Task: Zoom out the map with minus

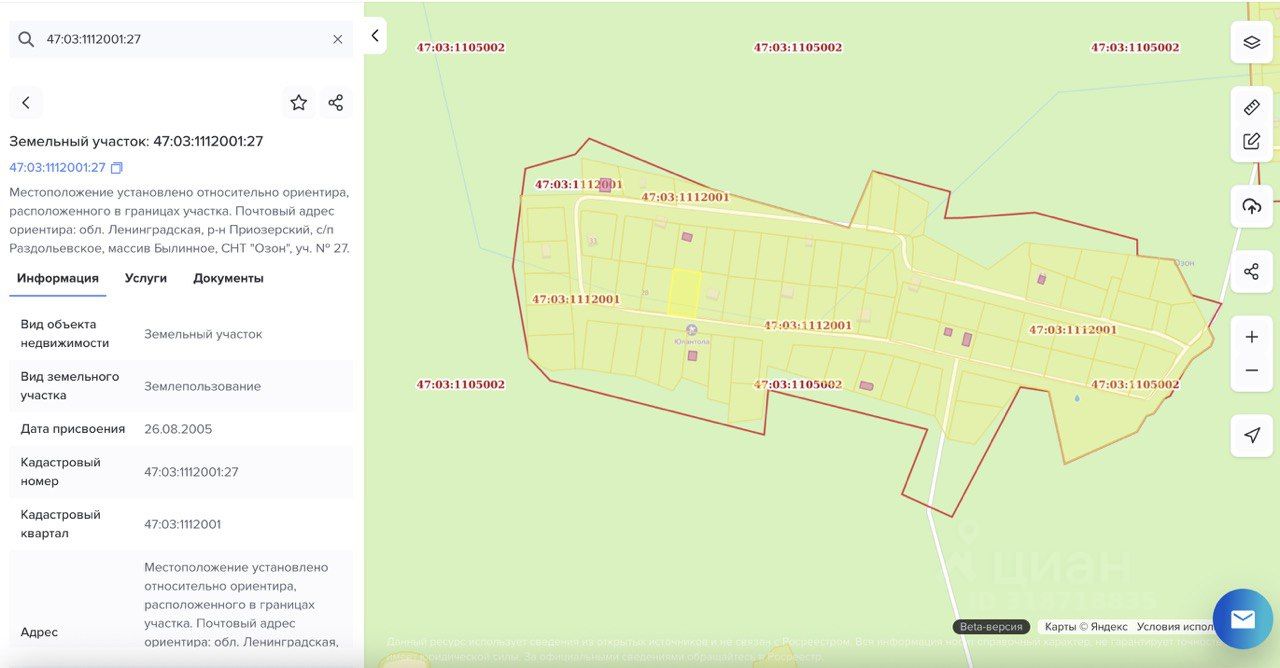Action: click(1251, 371)
